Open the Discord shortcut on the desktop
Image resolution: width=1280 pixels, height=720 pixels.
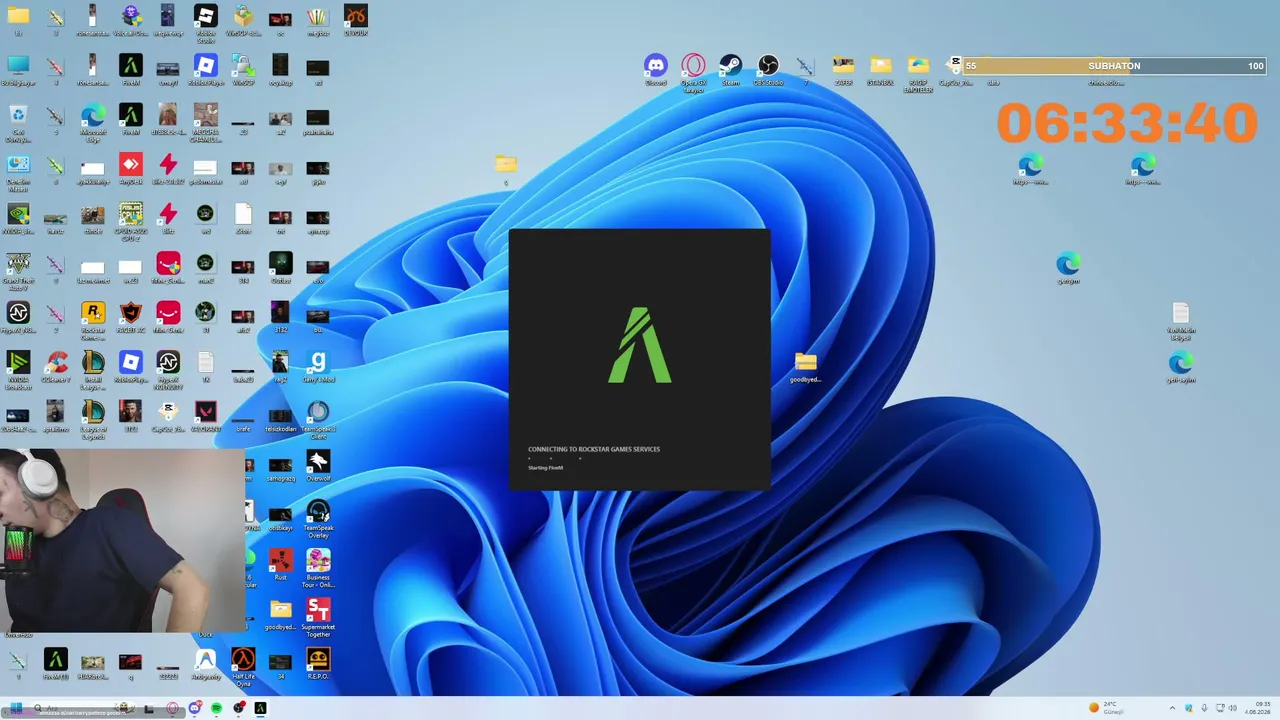pyautogui.click(x=656, y=70)
